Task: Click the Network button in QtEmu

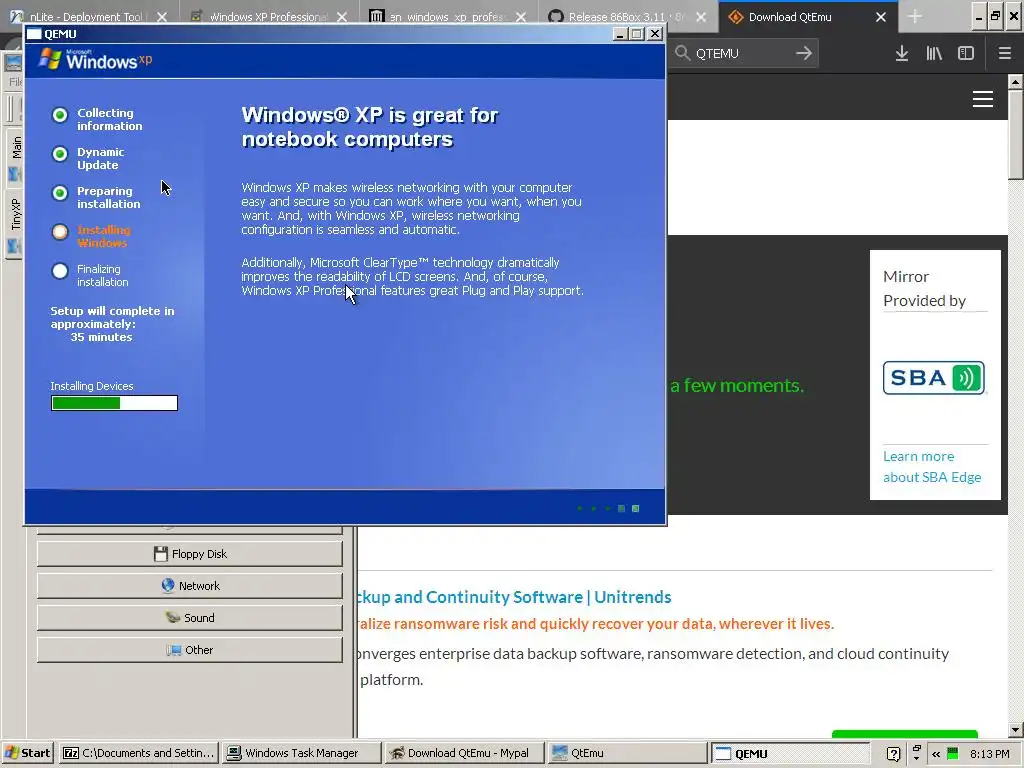Action: [189, 586]
